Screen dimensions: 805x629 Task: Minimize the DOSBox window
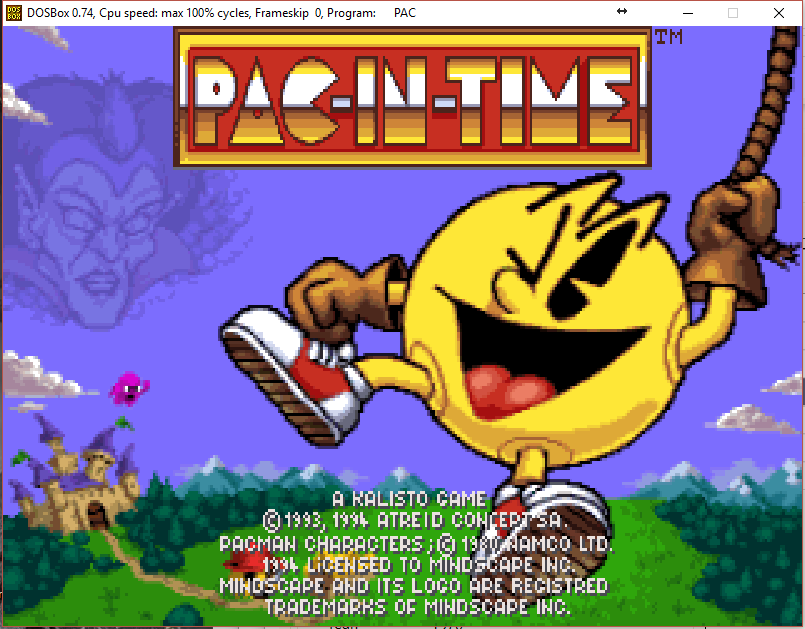(688, 13)
